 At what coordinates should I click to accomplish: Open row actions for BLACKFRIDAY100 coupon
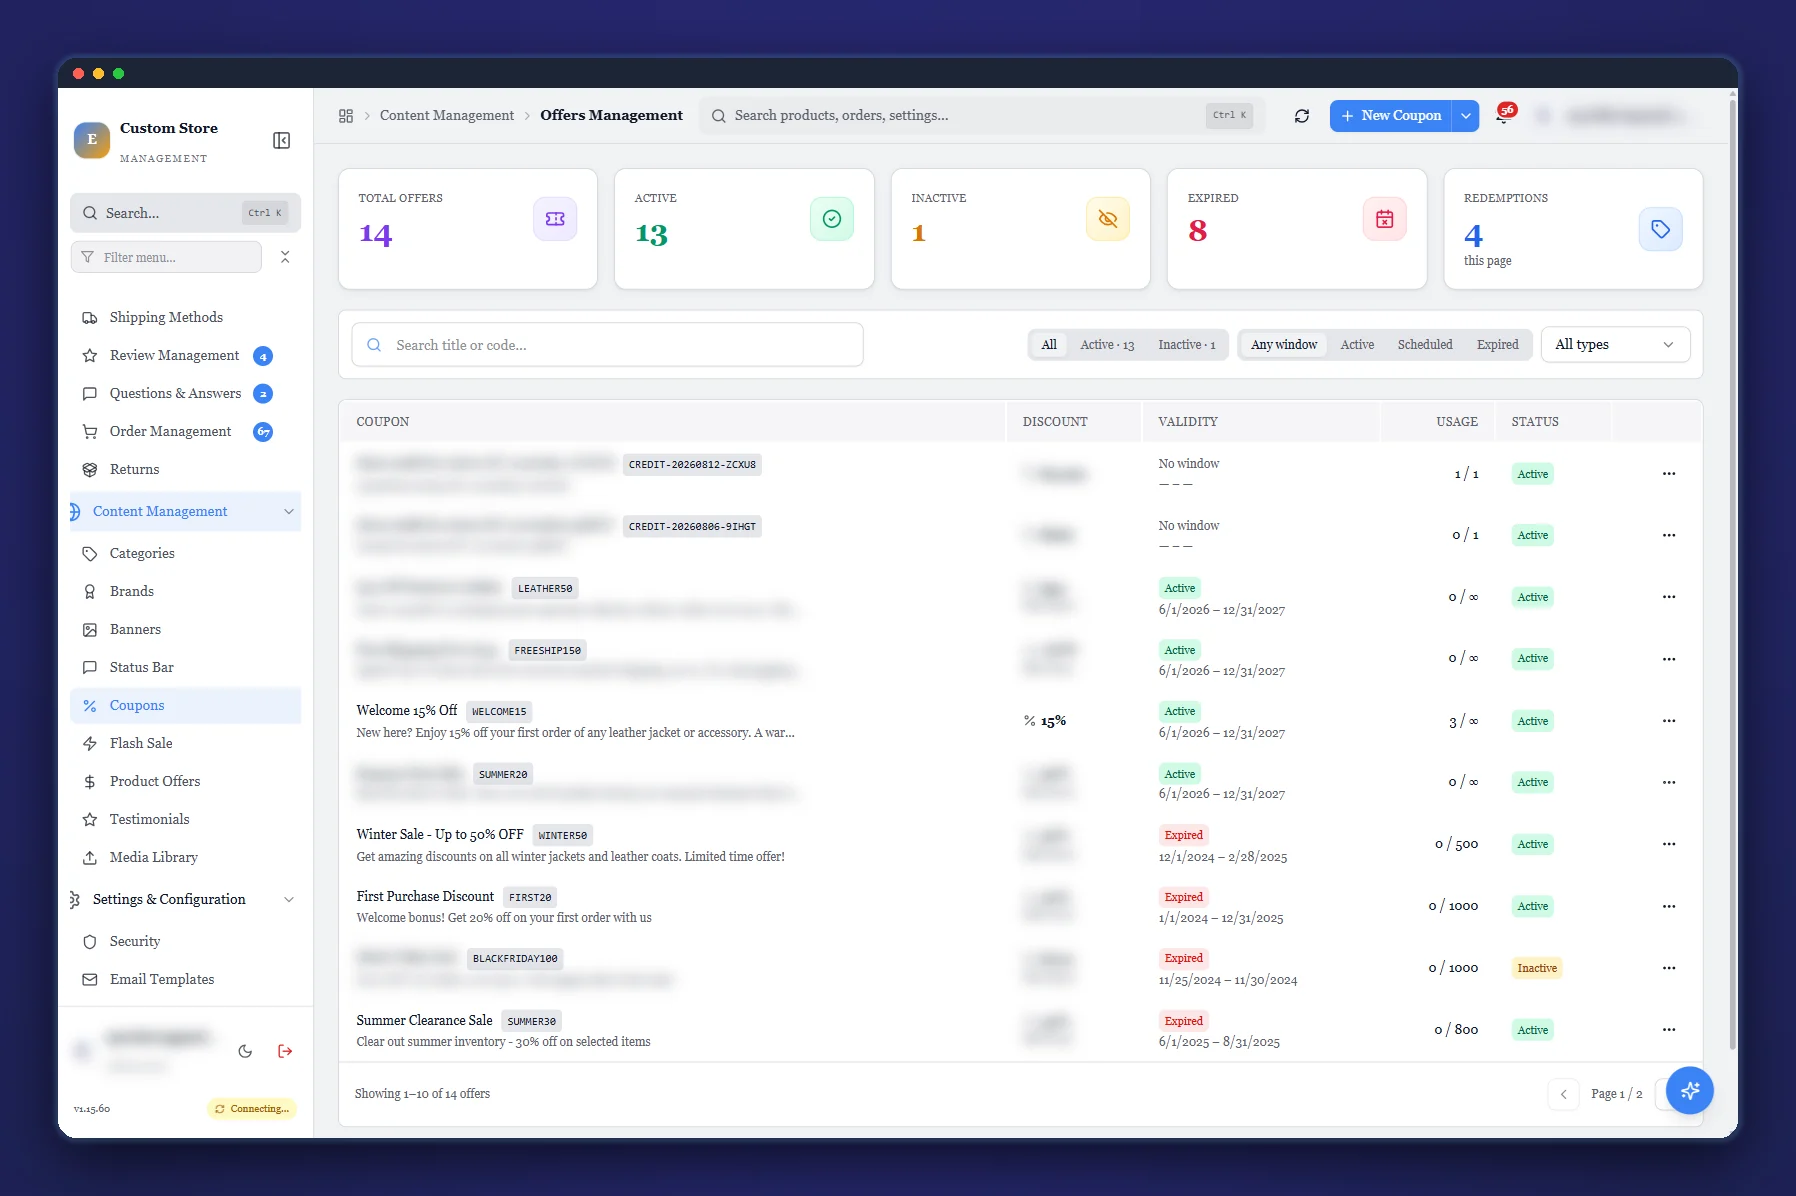pos(1669,968)
